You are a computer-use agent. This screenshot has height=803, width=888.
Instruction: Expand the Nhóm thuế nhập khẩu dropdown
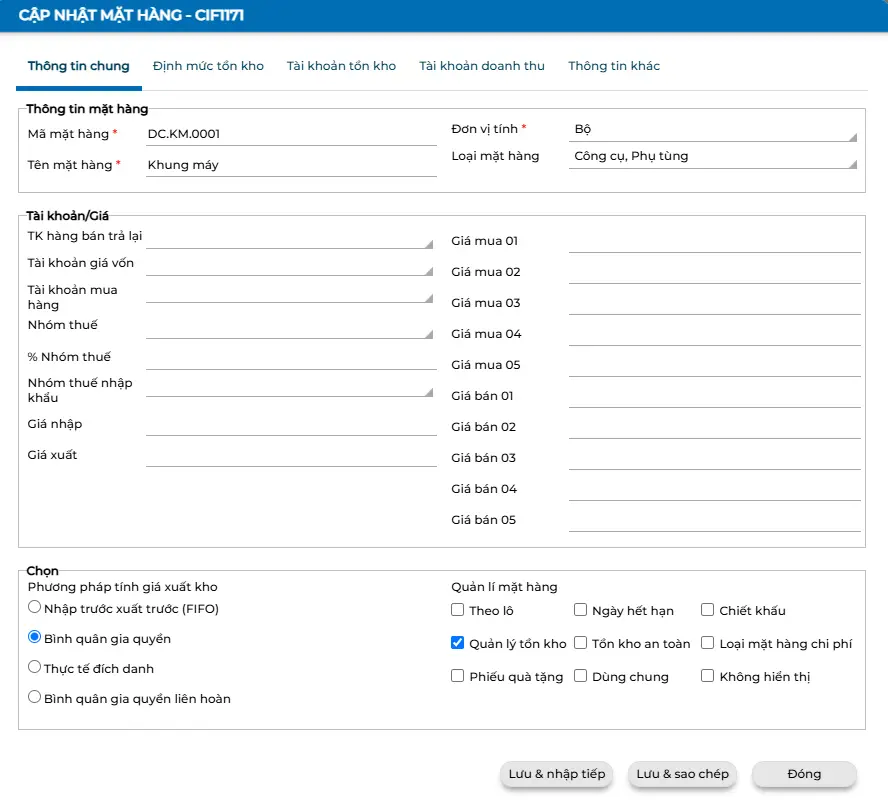[x=290, y=385]
